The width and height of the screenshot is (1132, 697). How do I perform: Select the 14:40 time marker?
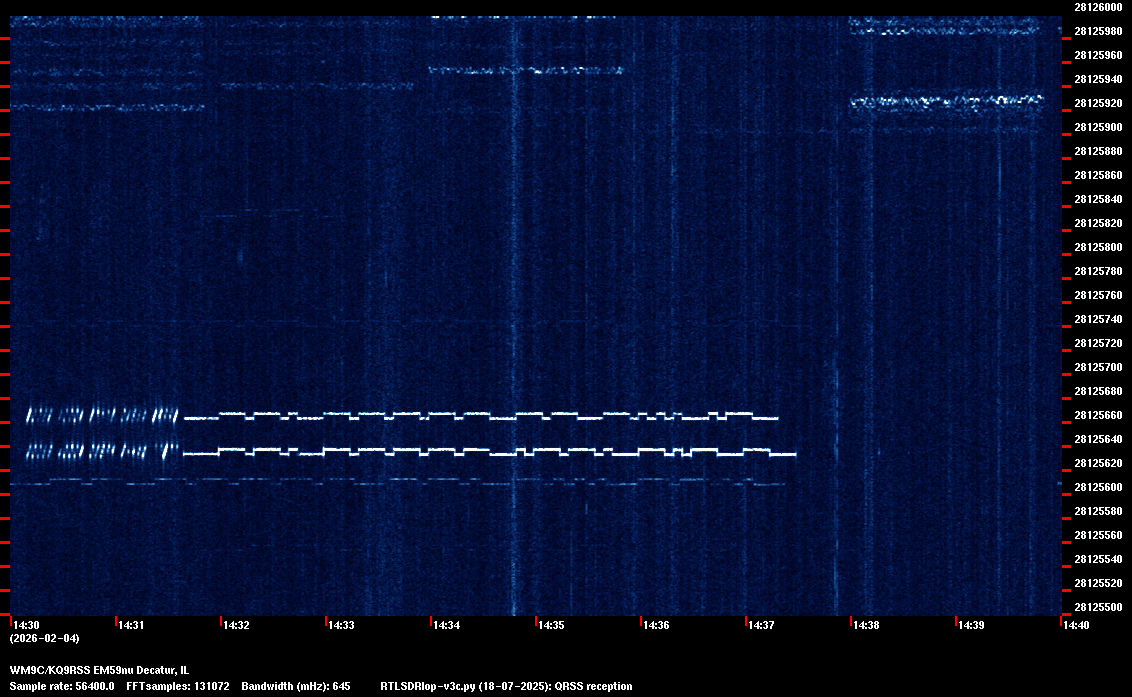point(1075,625)
